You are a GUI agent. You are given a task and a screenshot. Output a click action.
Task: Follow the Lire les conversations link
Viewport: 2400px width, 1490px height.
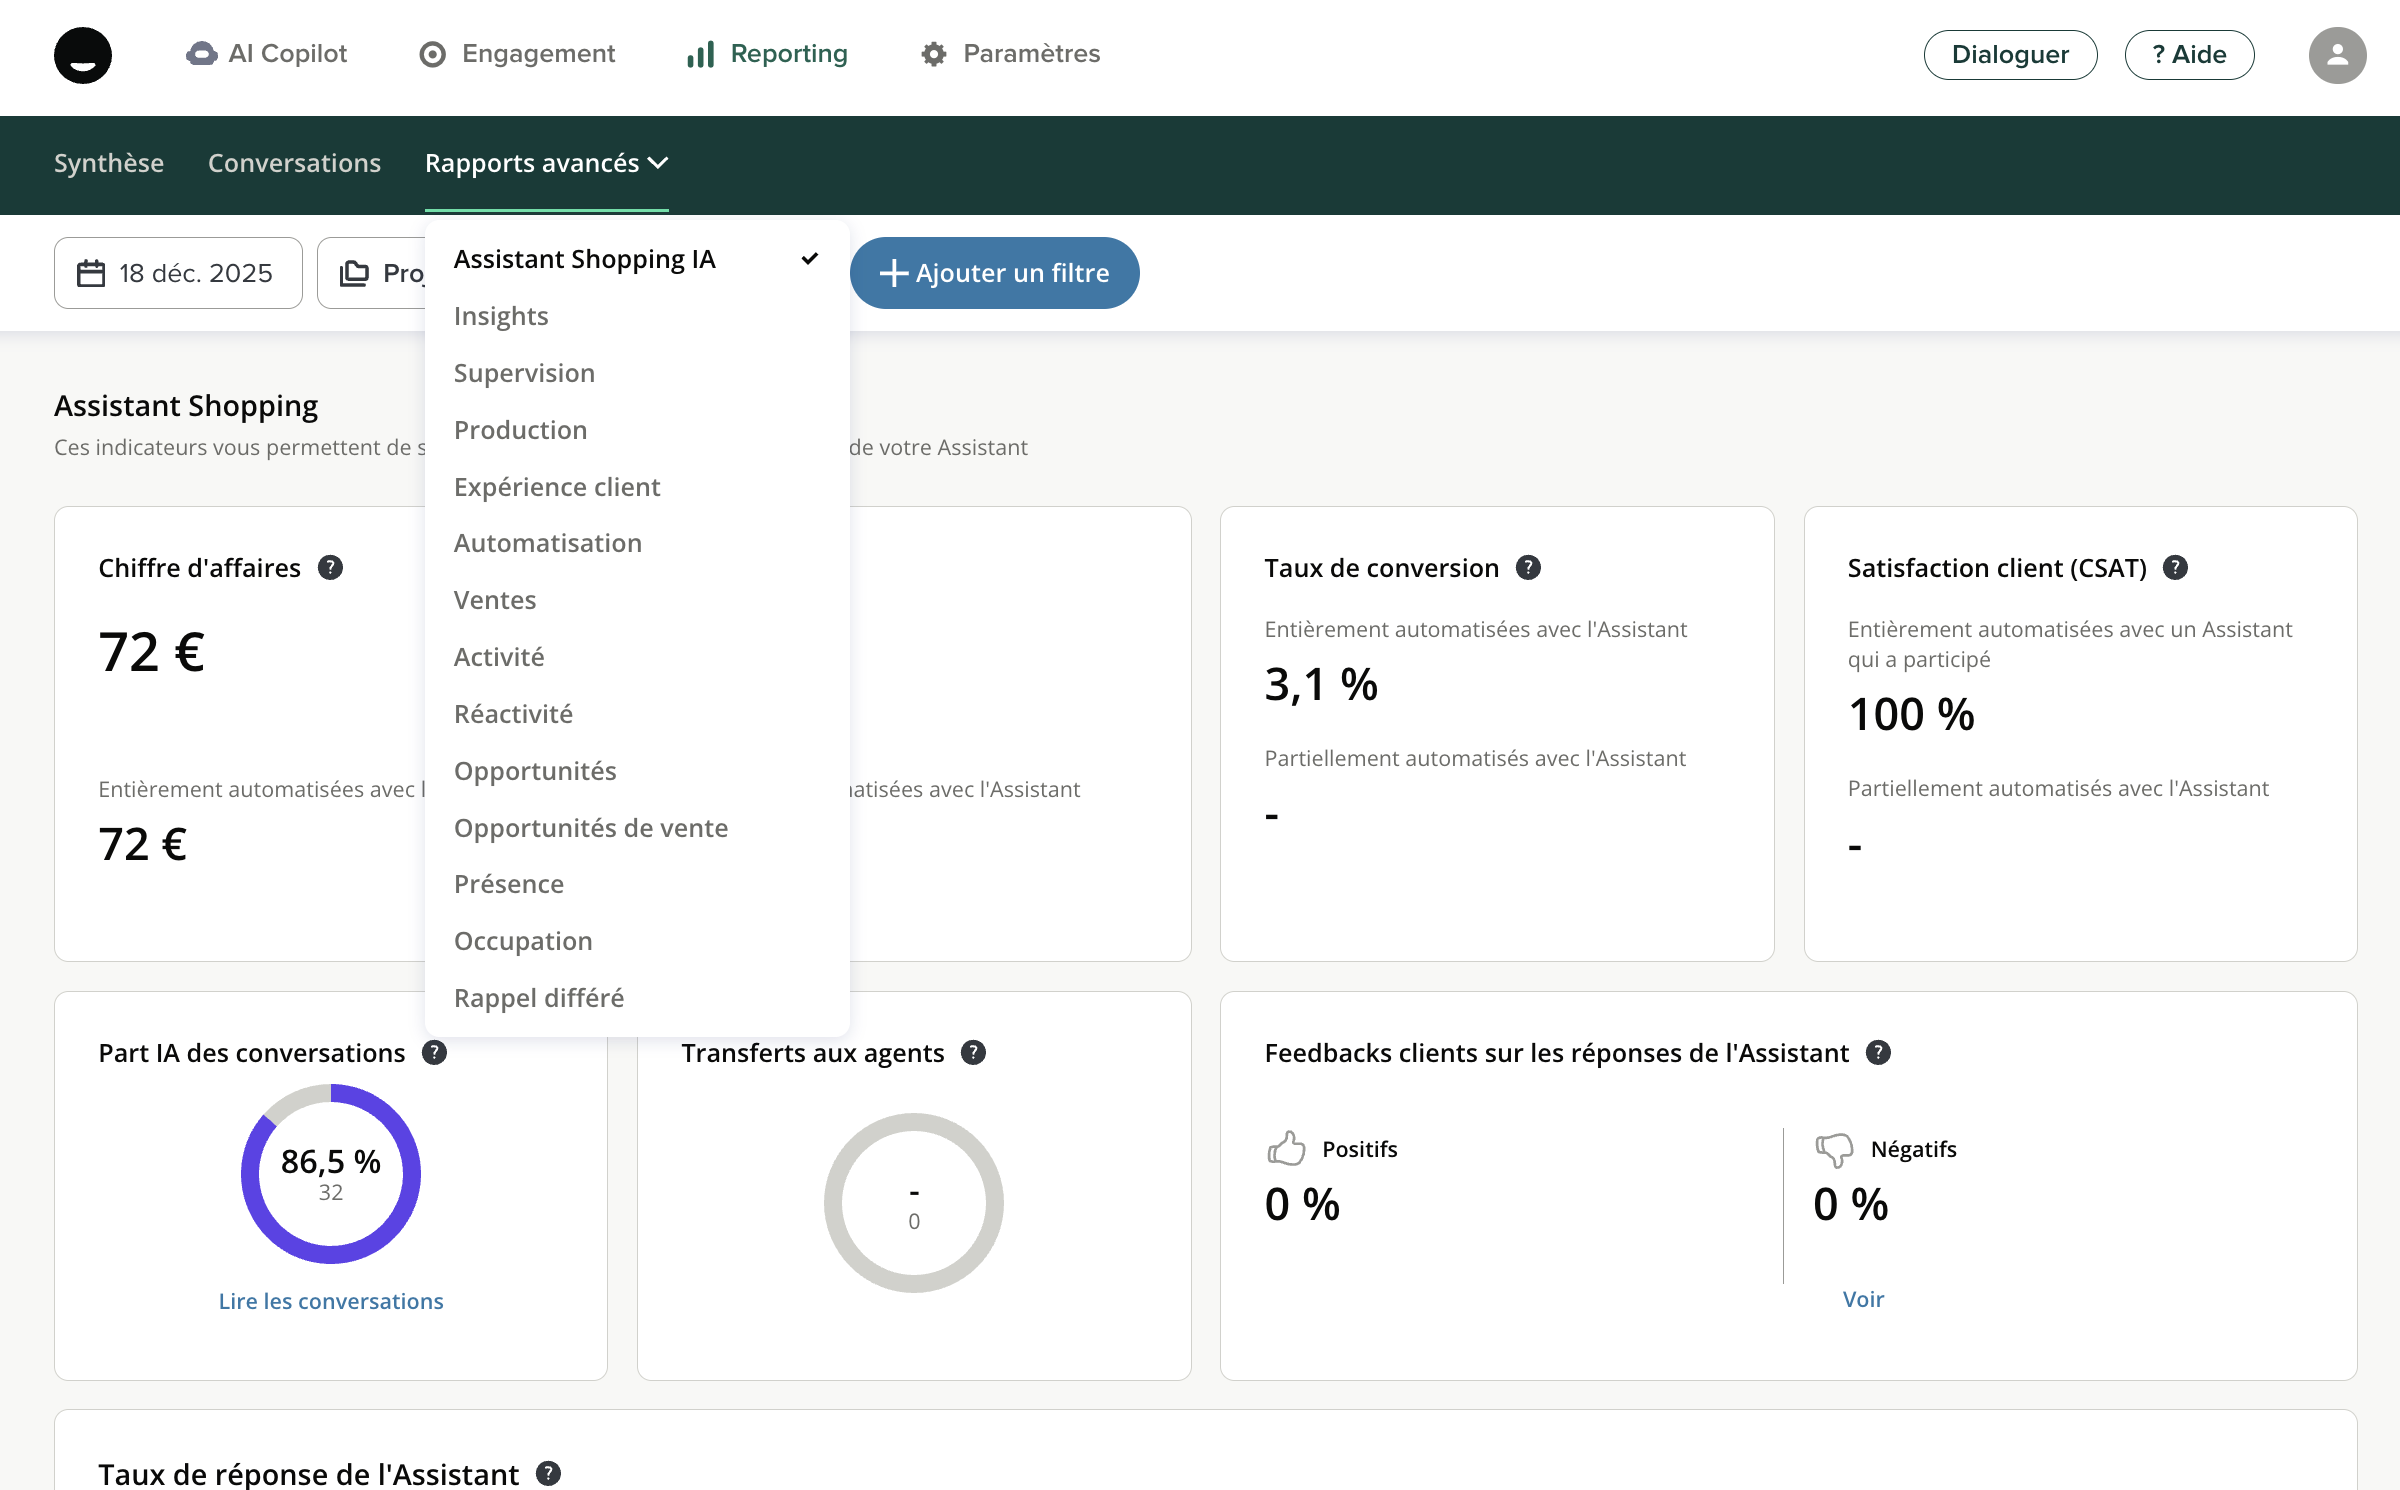click(331, 1301)
